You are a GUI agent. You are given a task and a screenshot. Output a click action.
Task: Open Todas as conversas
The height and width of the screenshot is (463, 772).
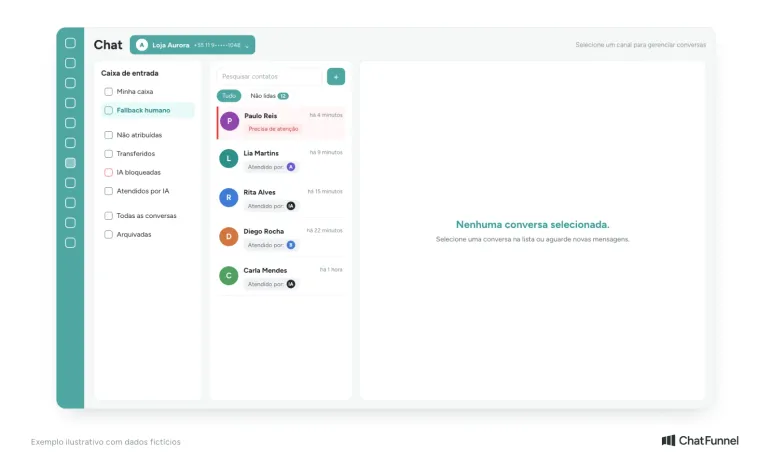pos(148,216)
